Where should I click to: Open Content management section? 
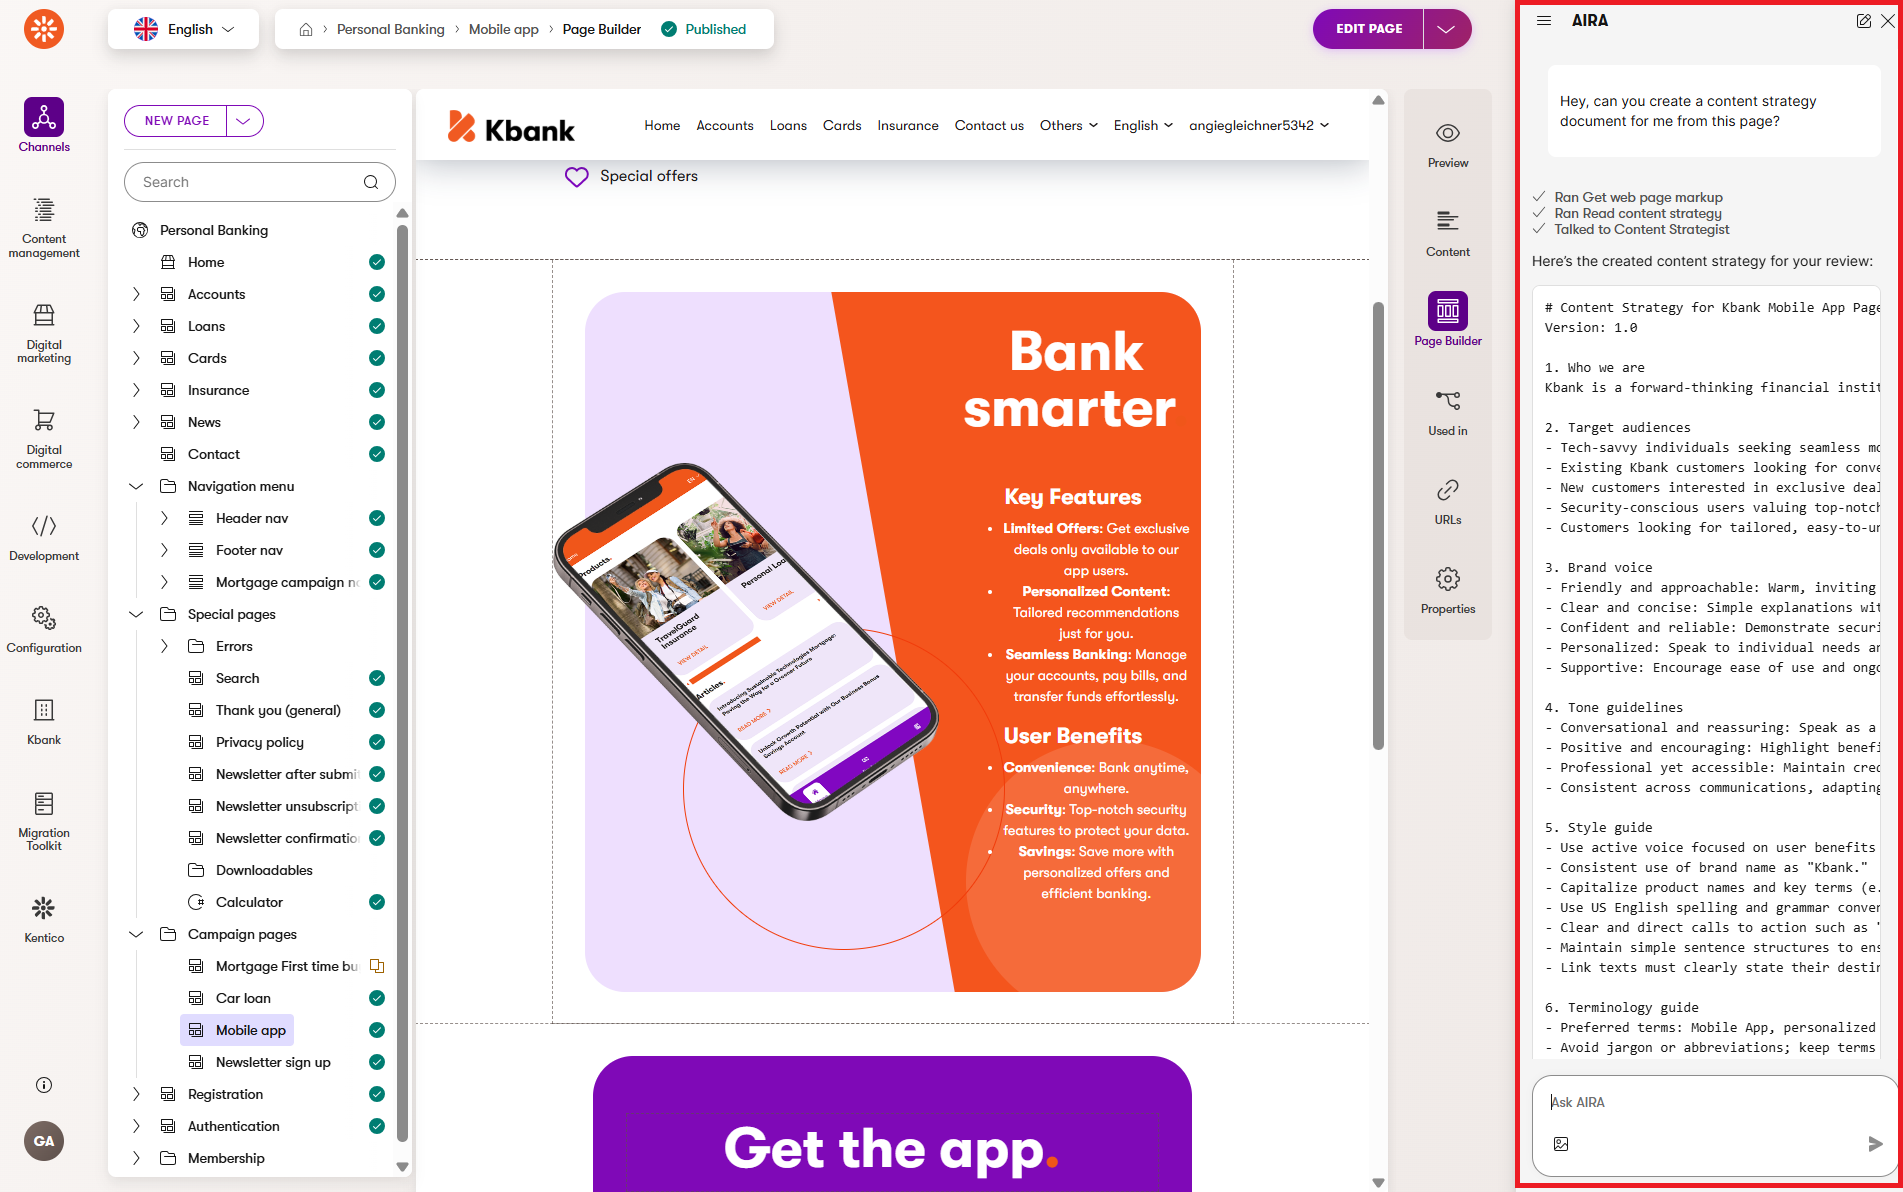tap(44, 227)
